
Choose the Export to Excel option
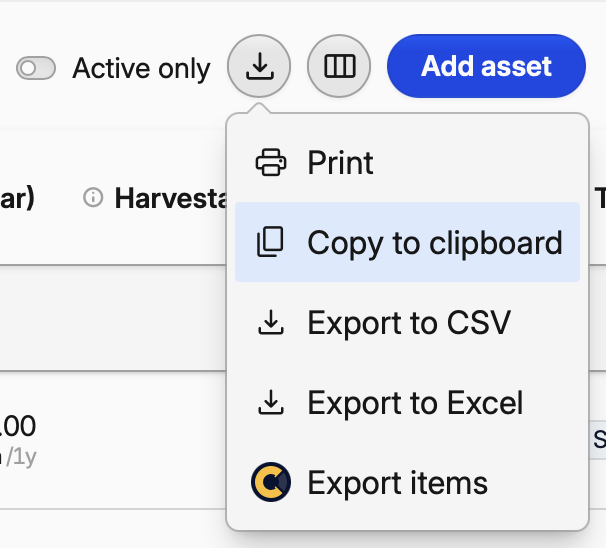(415, 403)
